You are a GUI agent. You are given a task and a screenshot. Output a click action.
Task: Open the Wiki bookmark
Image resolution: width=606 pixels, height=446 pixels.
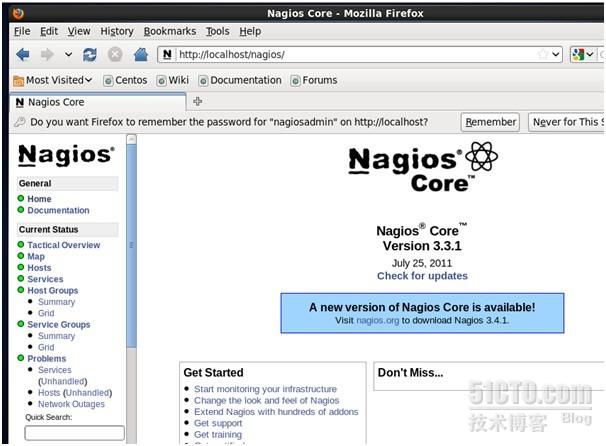click(173, 80)
